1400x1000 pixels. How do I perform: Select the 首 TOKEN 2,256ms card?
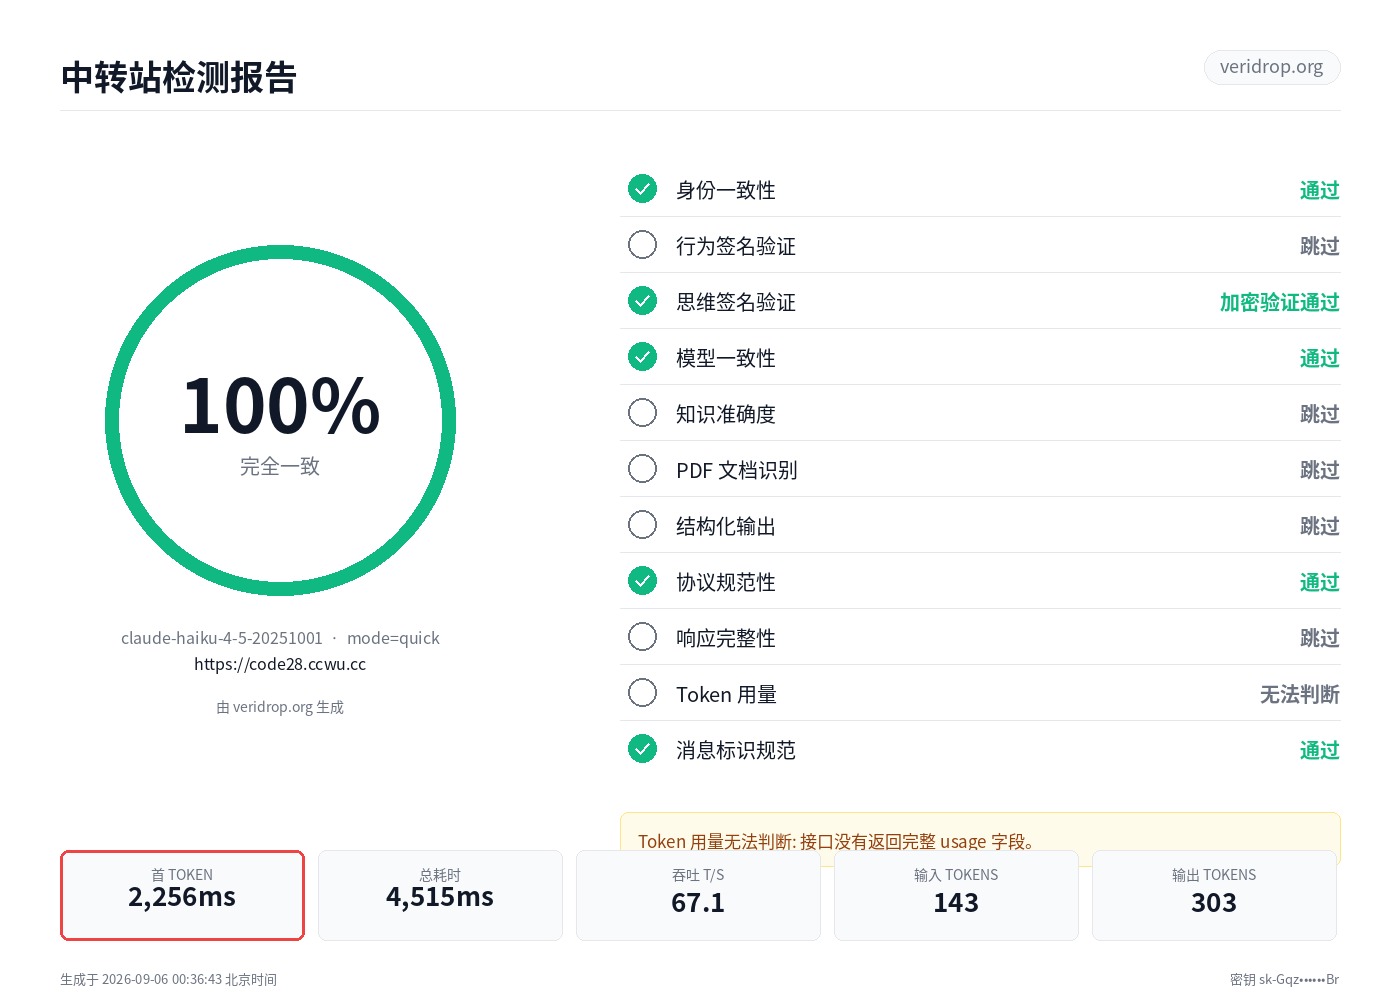[x=182, y=895]
